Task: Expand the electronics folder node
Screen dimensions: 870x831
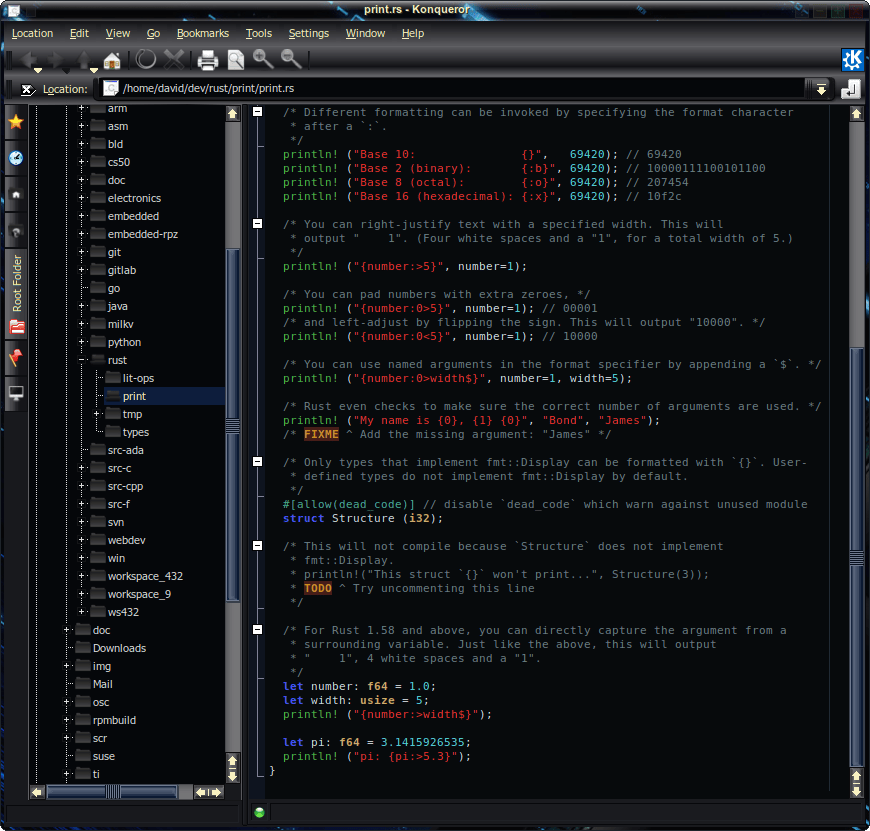Action: [x=82, y=197]
